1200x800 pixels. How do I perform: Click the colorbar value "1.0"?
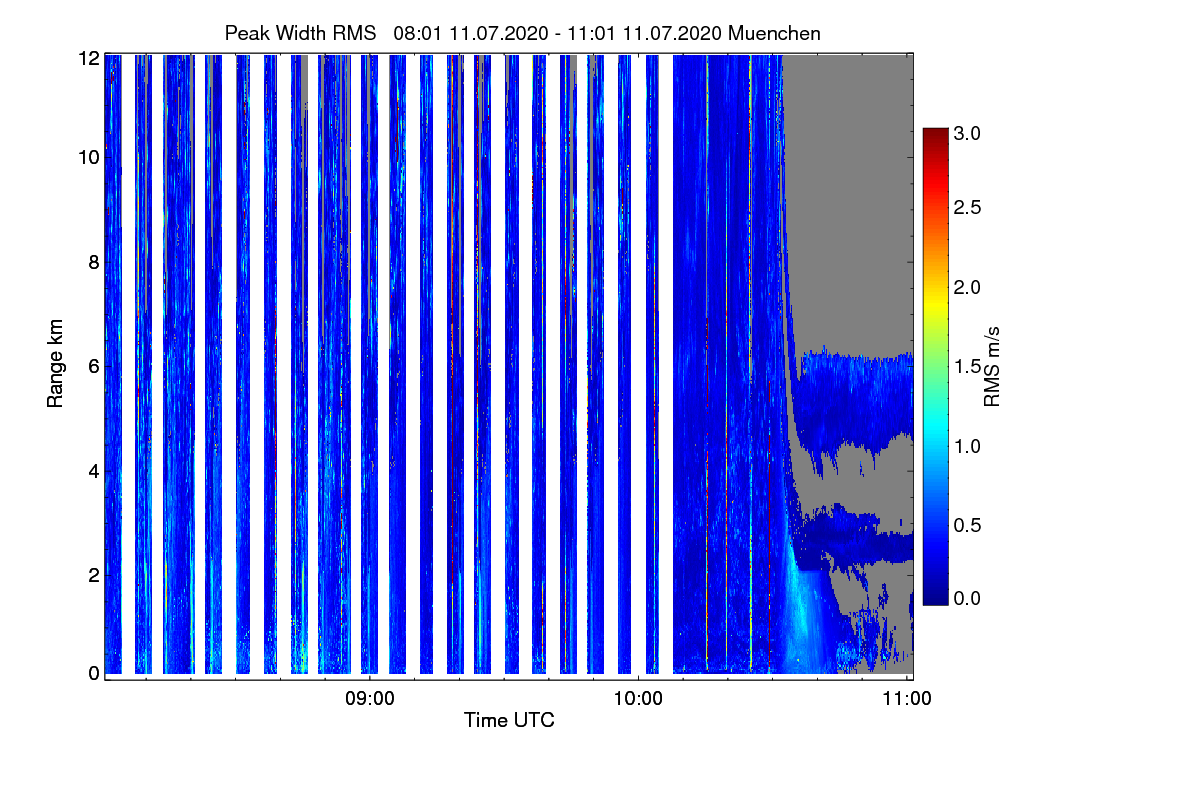pyautogui.click(x=966, y=445)
